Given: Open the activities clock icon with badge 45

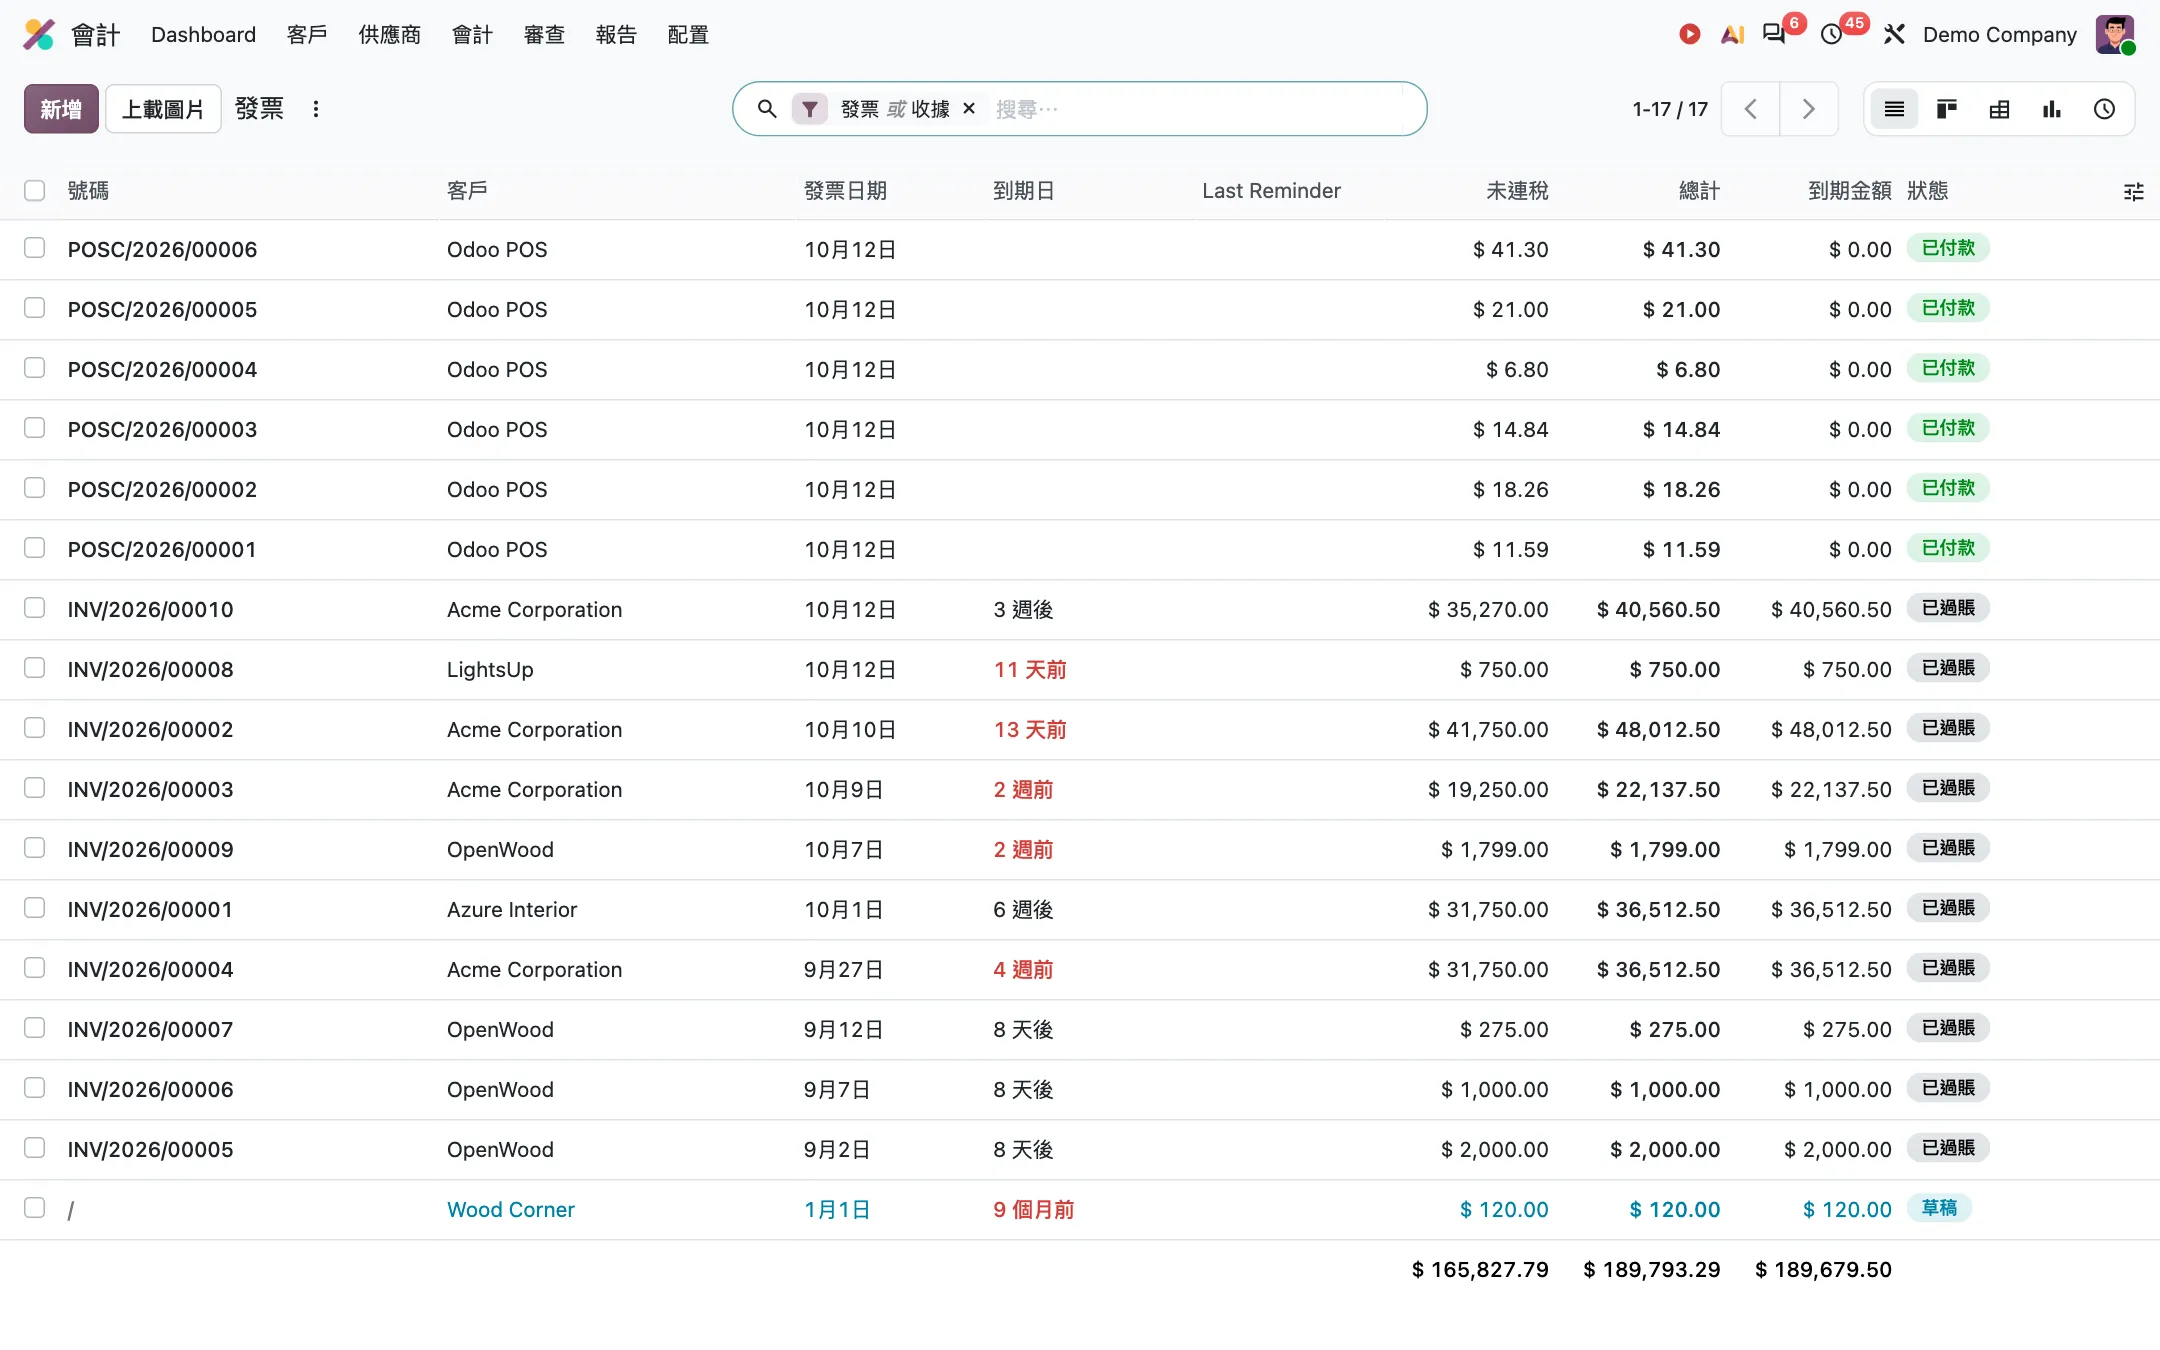Looking at the screenshot, I should (1832, 35).
